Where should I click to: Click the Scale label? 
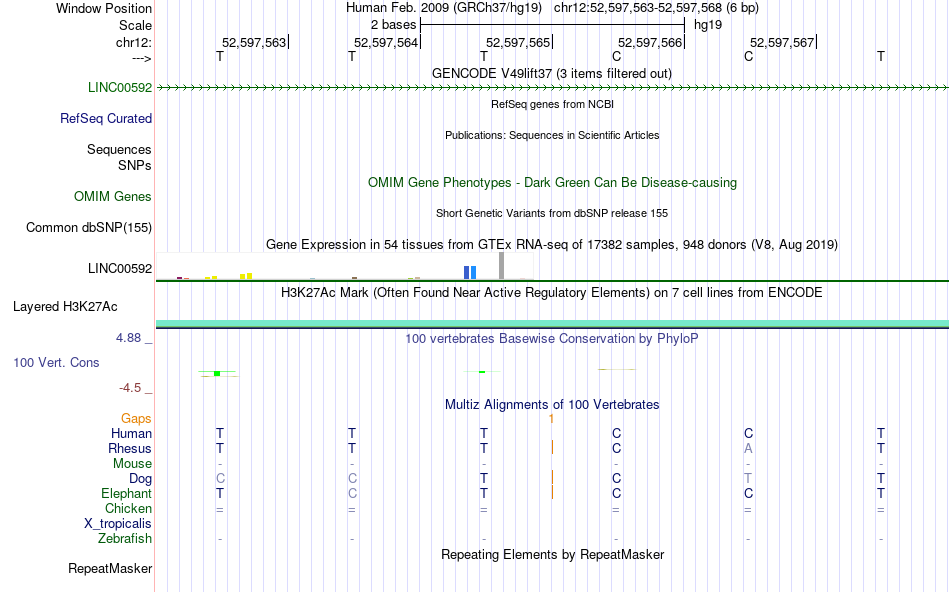[x=136, y=25]
